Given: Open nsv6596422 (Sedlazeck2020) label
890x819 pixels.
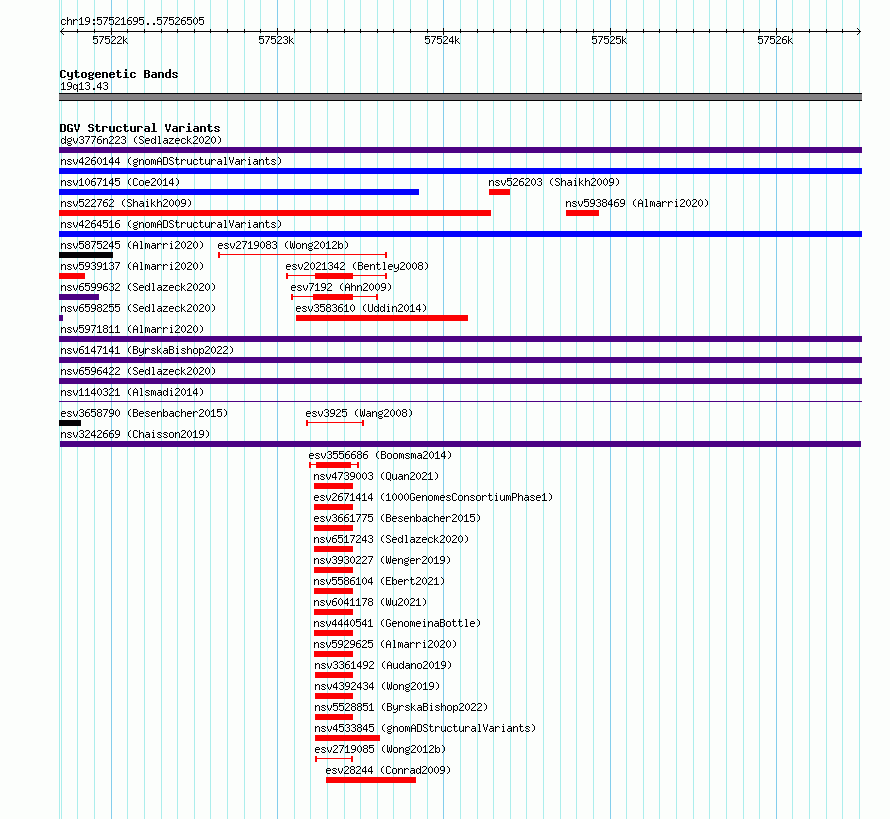Looking at the screenshot, I should [x=138, y=371].
